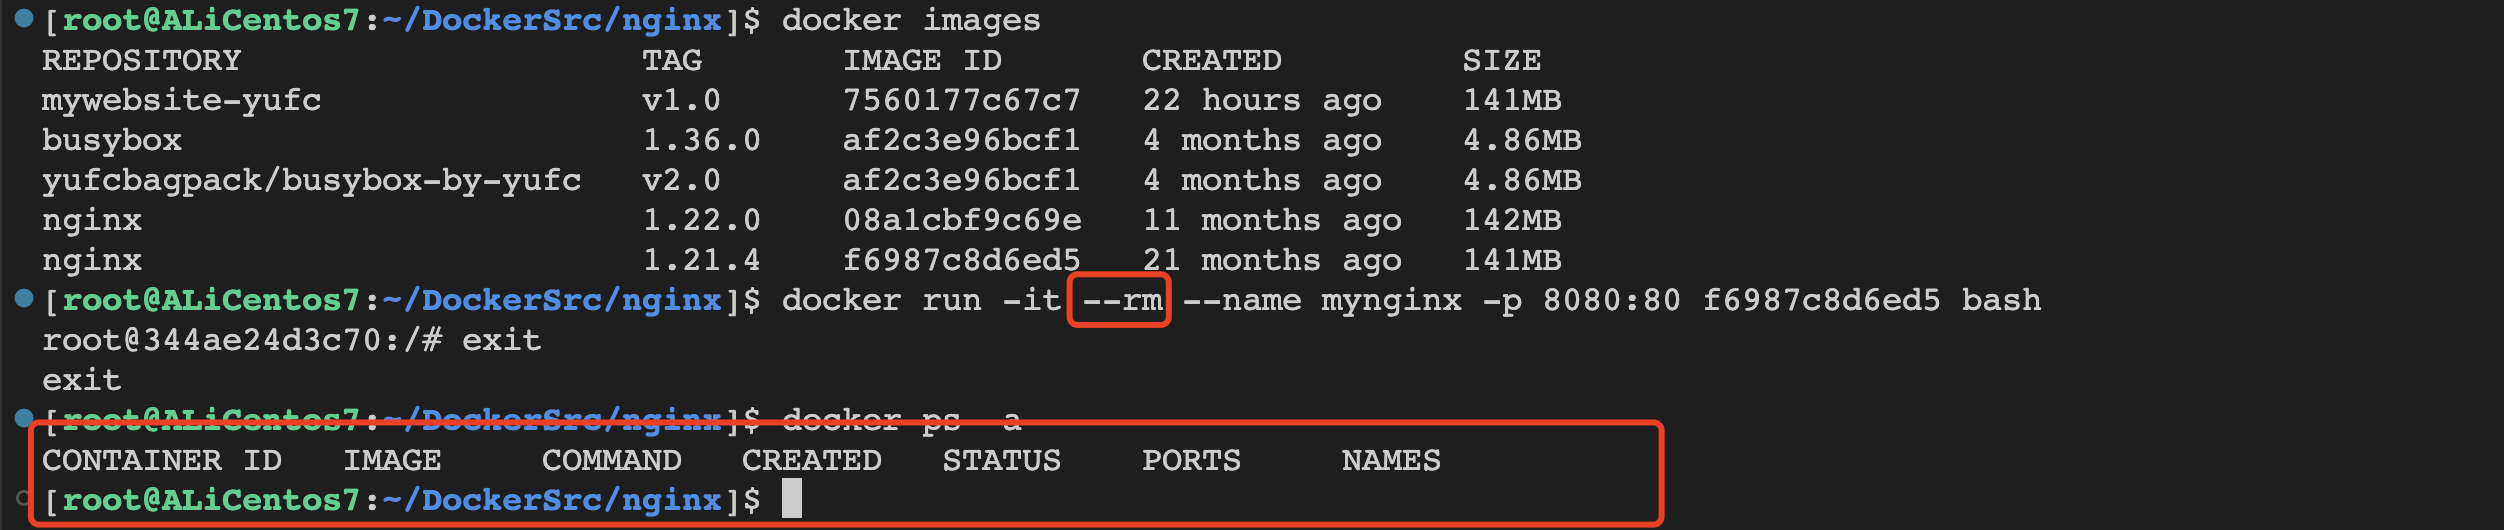
Task: Click the grey circle beside the empty prompt
Action: click(24, 498)
